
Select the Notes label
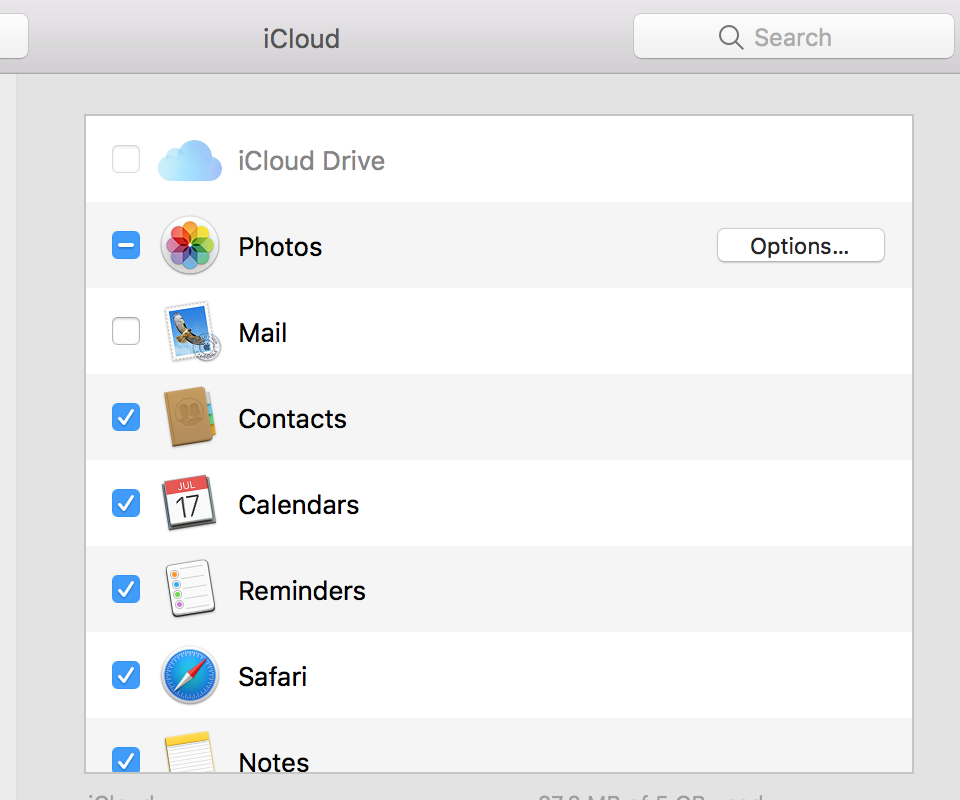pyautogui.click(x=274, y=761)
